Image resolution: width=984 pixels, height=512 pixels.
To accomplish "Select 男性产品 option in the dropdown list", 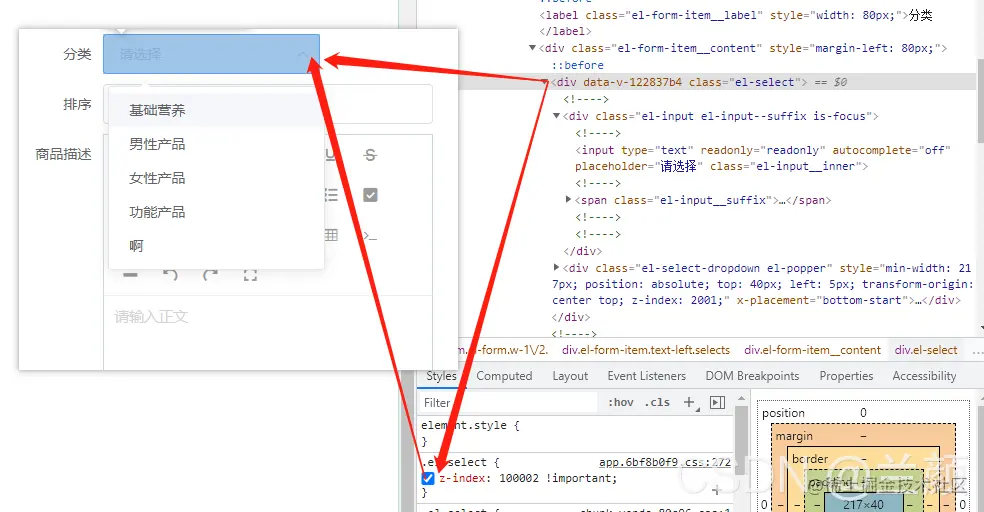I will 217,144.
